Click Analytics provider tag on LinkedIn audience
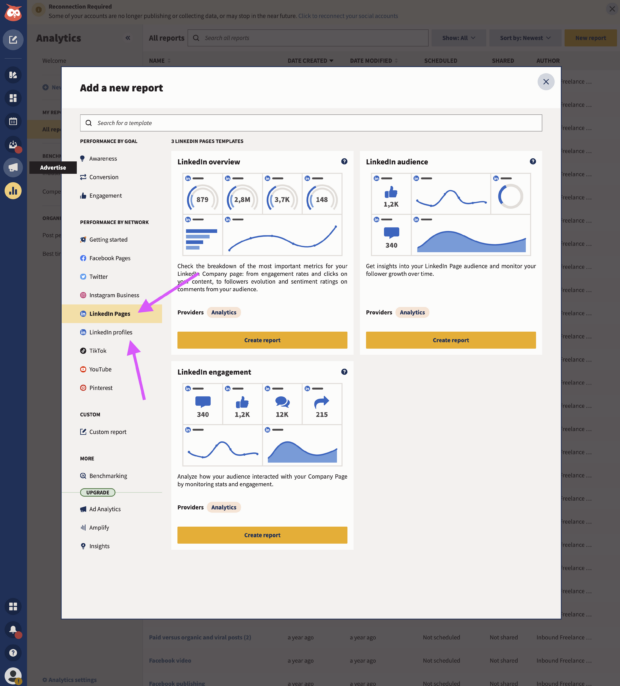 412,312
